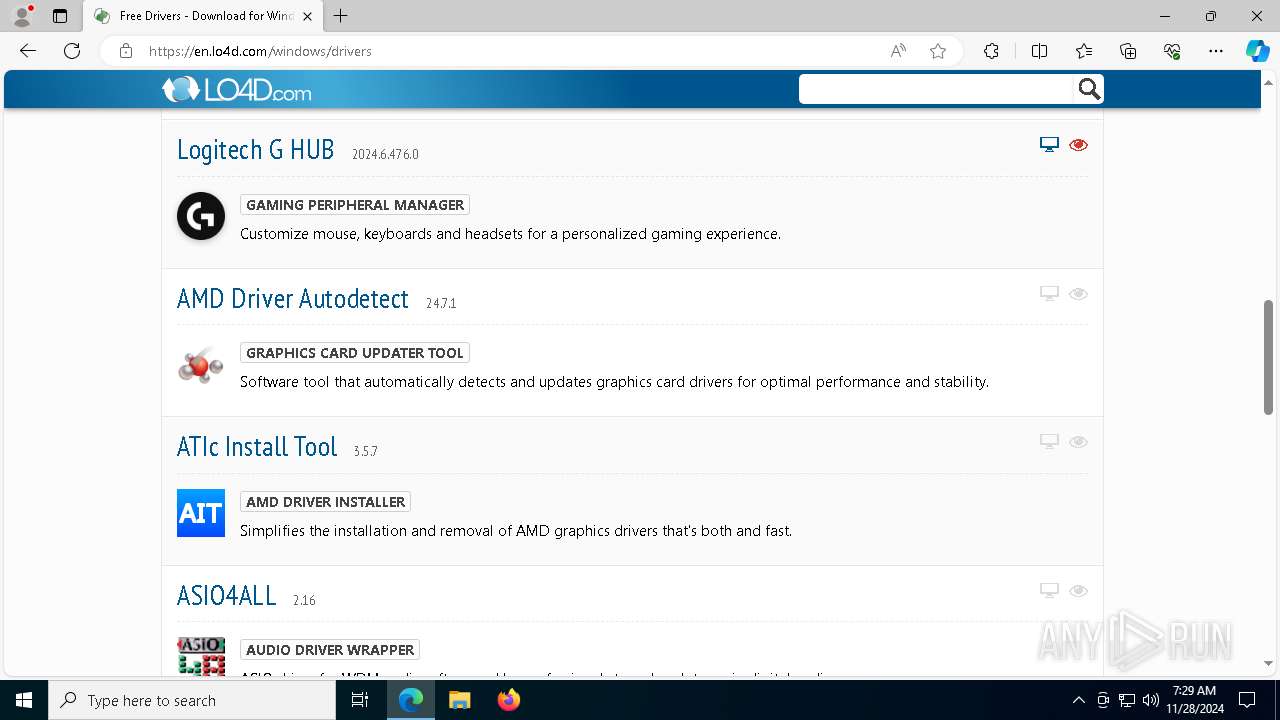
Task: Select the Free Drivers browser tab
Action: pos(203,16)
